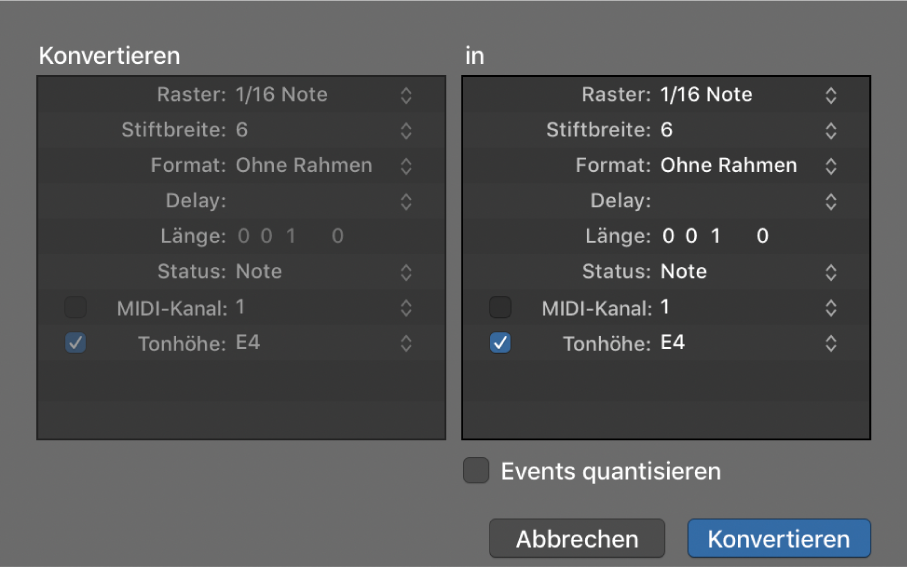Screen dimensions: 907x567
Task: Click the right-panel Tonhöhe value E4
Action: 673,343
